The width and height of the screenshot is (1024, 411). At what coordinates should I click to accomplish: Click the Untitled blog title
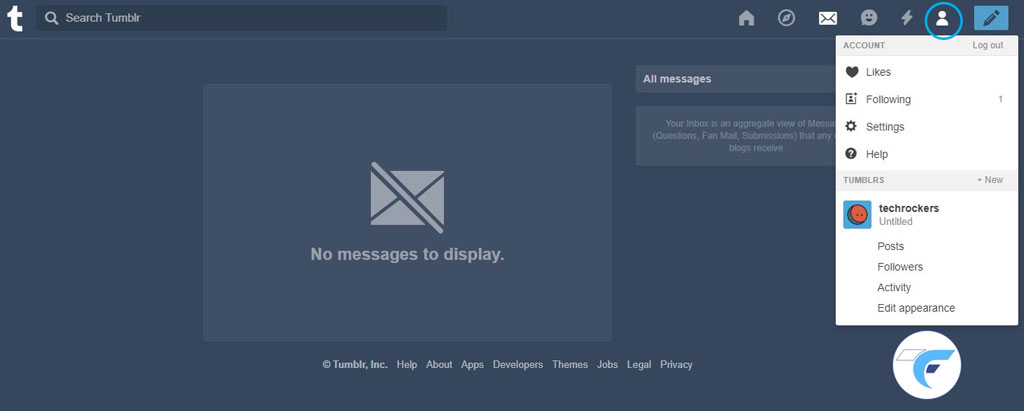tap(895, 222)
